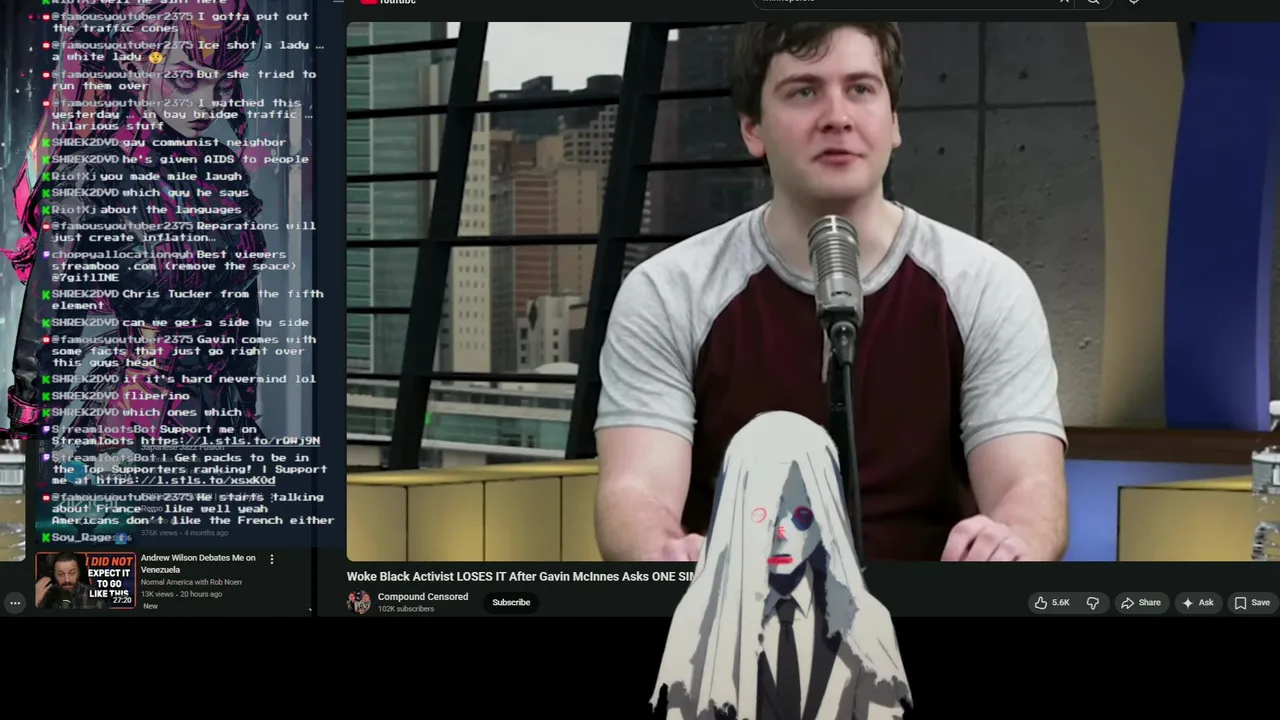The height and width of the screenshot is (720, 1280).
Task: Like the video showing 5.6K likes
Action: (x=1052, y=602)
